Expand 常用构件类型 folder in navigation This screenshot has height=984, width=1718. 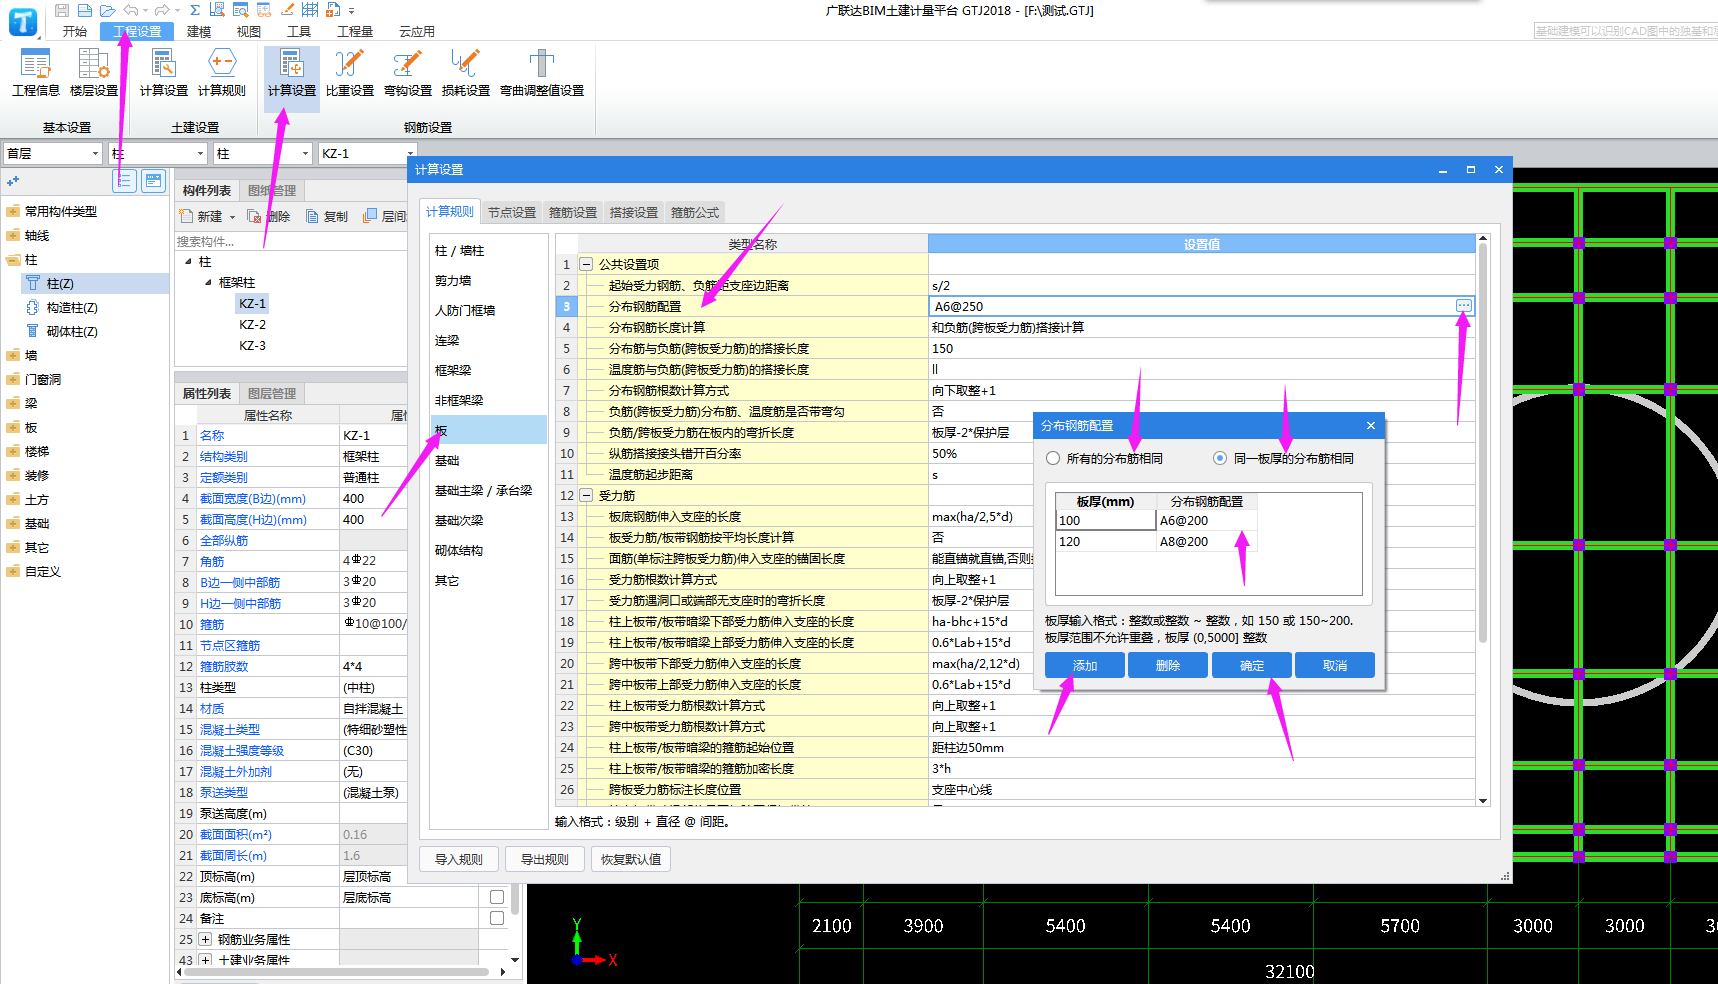(x=13, y=211)
